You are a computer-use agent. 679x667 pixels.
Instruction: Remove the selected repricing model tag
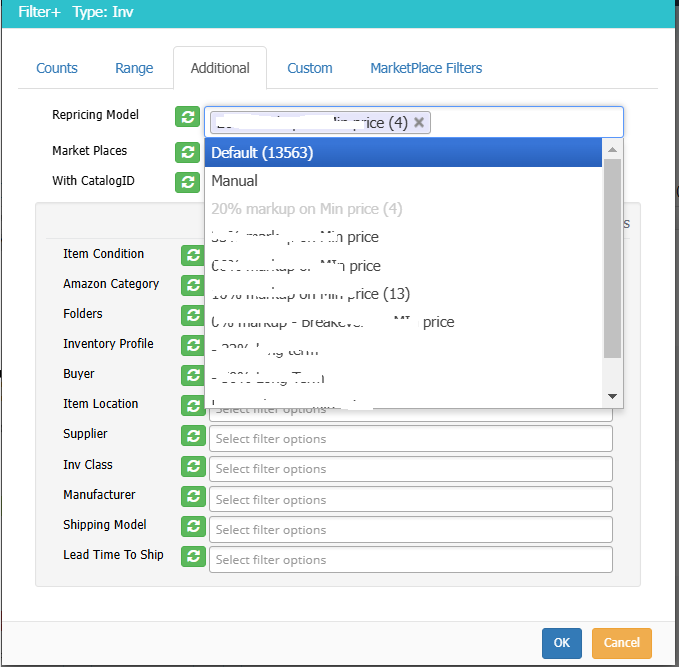pos(419,122)
